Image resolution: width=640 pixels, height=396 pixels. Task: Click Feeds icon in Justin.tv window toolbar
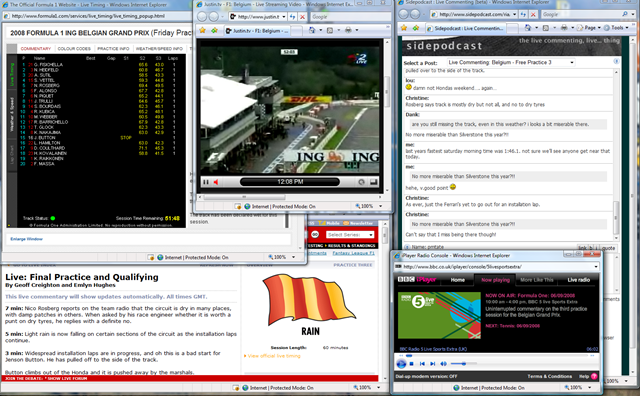(x=330, y=30)
